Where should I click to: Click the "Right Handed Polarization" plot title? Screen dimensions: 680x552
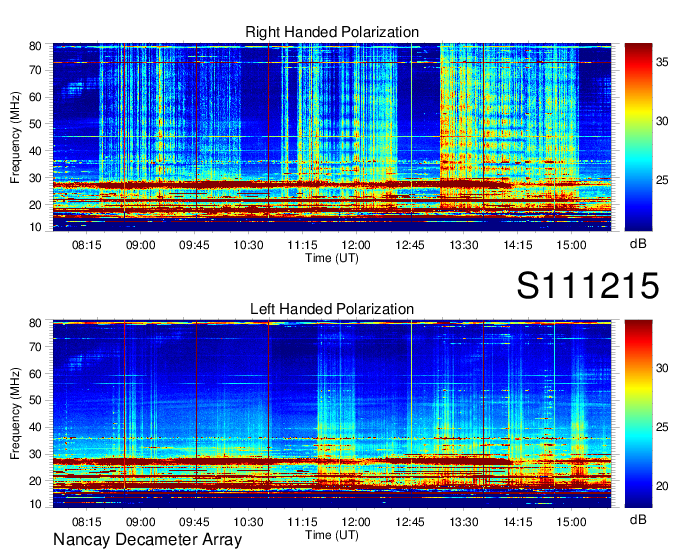[332, 32]
